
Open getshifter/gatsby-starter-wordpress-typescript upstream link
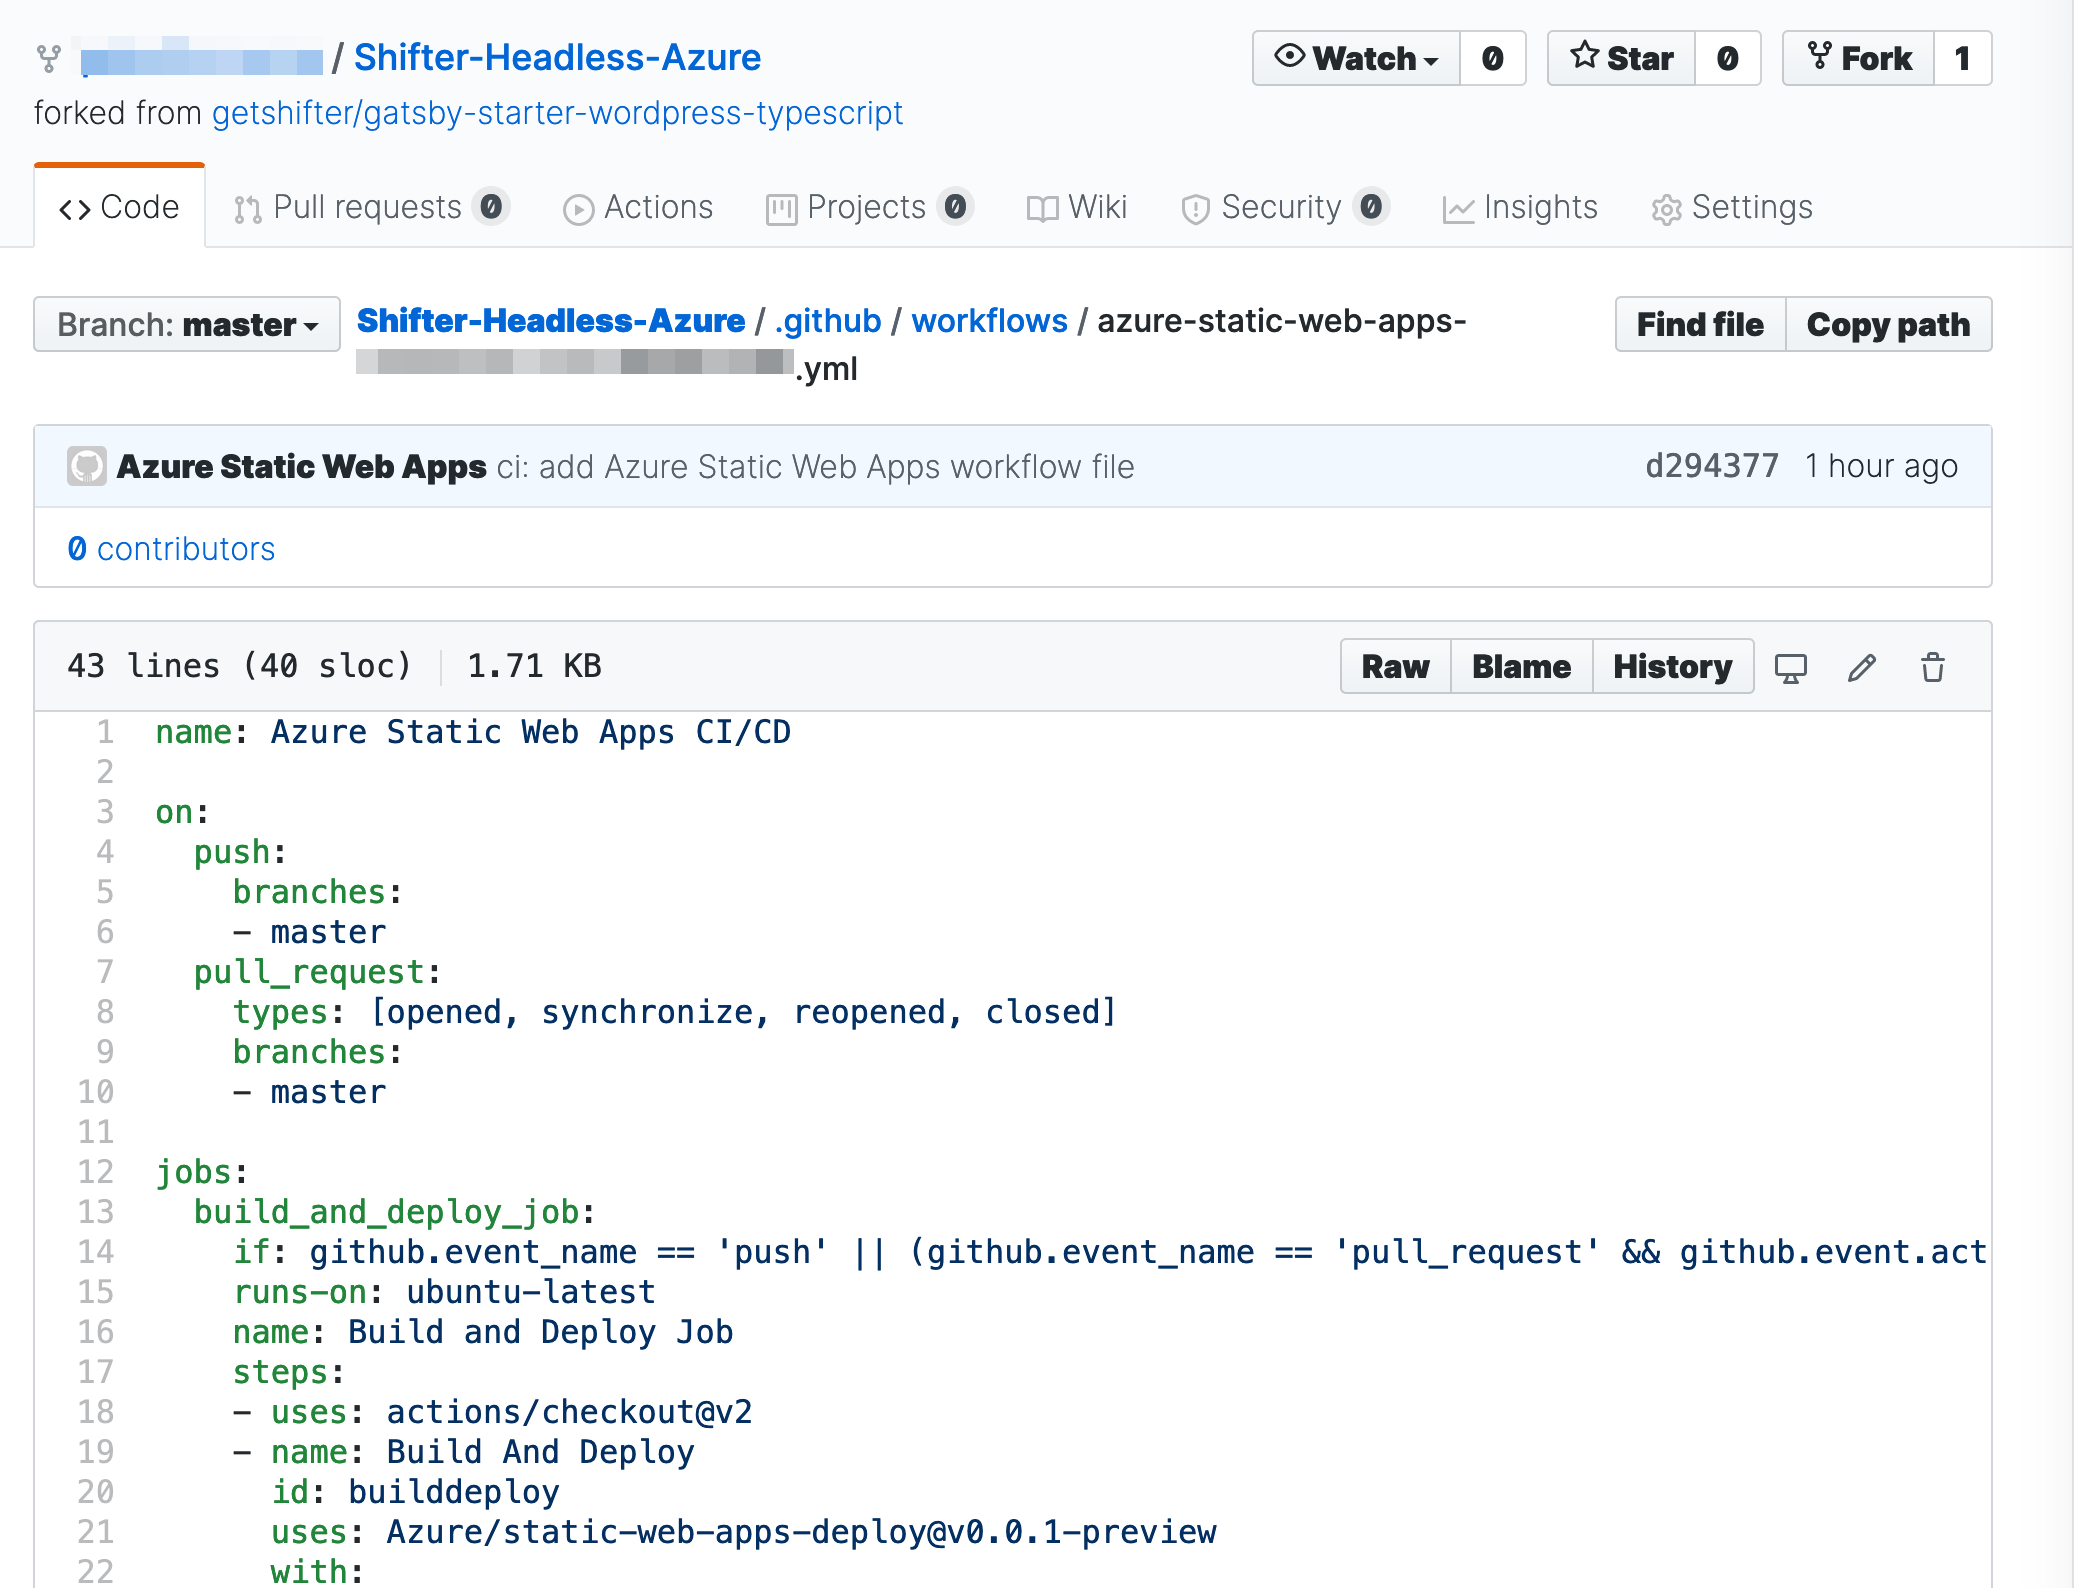(557, 113)
